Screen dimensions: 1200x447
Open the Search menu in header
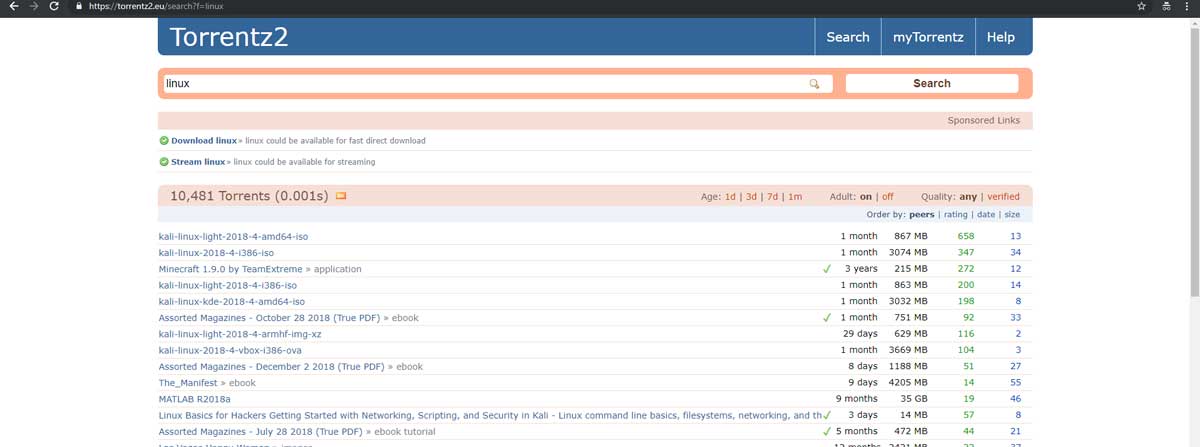tap(848, 37)
